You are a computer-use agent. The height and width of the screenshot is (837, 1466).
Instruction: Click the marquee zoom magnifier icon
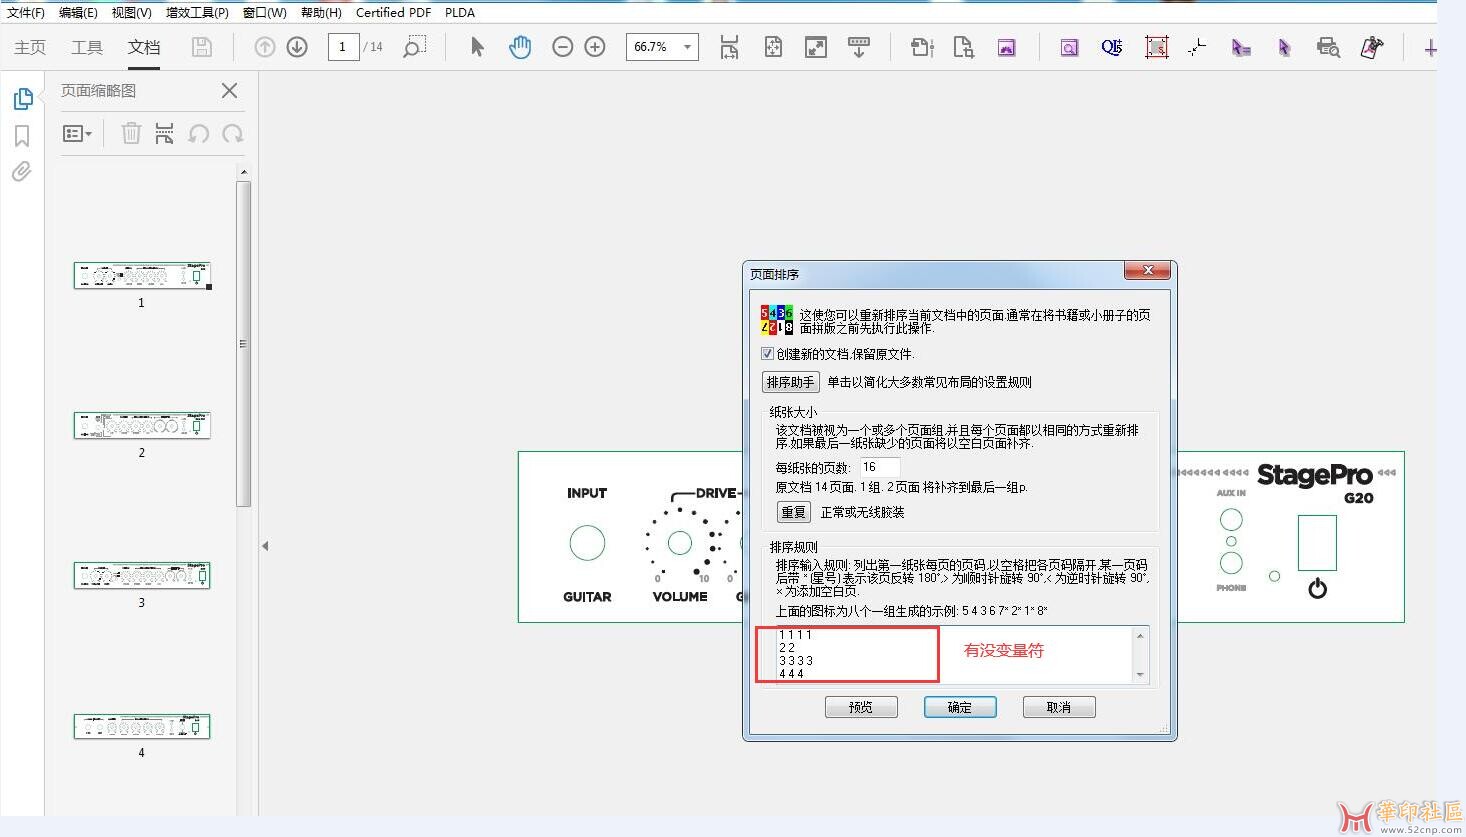pos(415,47)
